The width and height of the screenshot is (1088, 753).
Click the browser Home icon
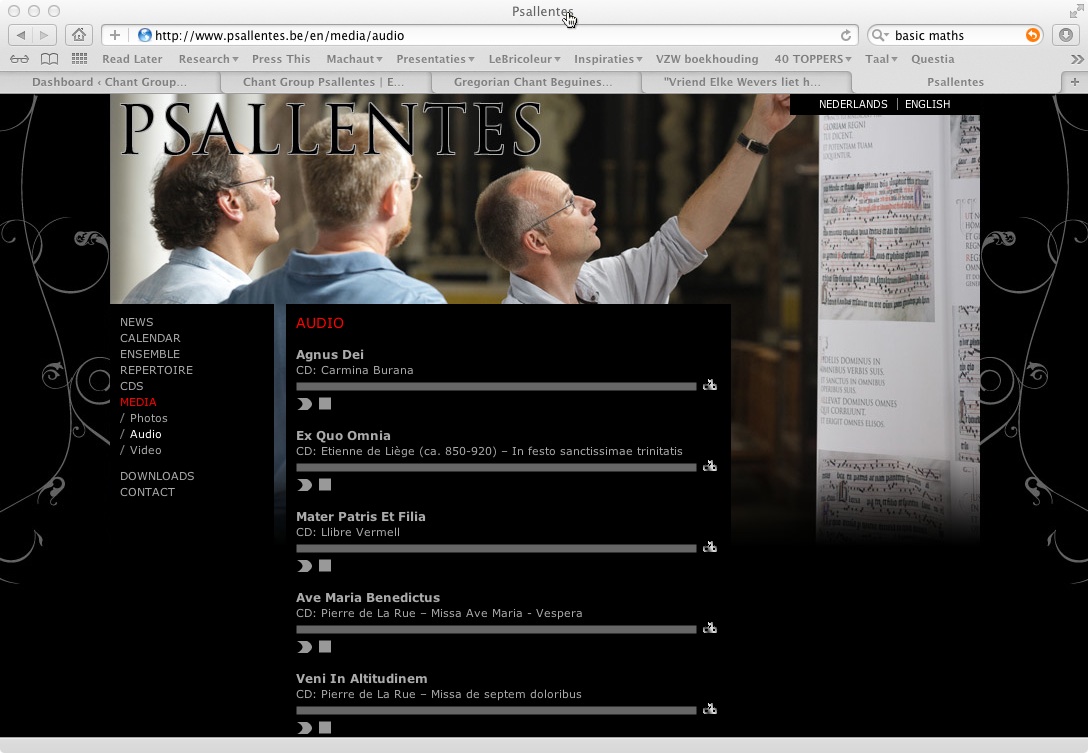[79, 35]
